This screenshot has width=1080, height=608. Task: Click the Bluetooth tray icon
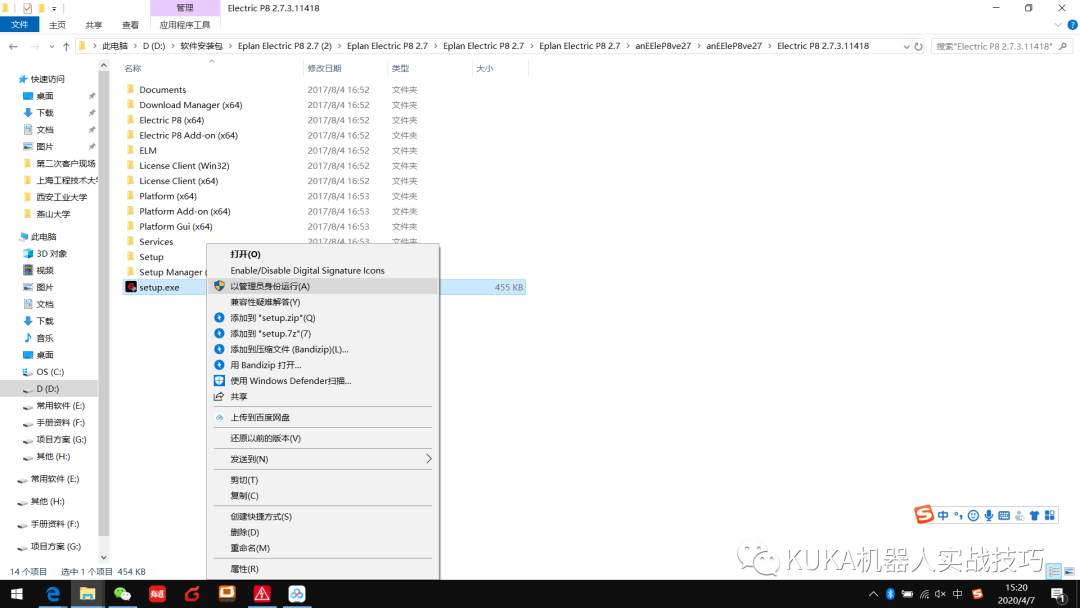coord(890,594)
